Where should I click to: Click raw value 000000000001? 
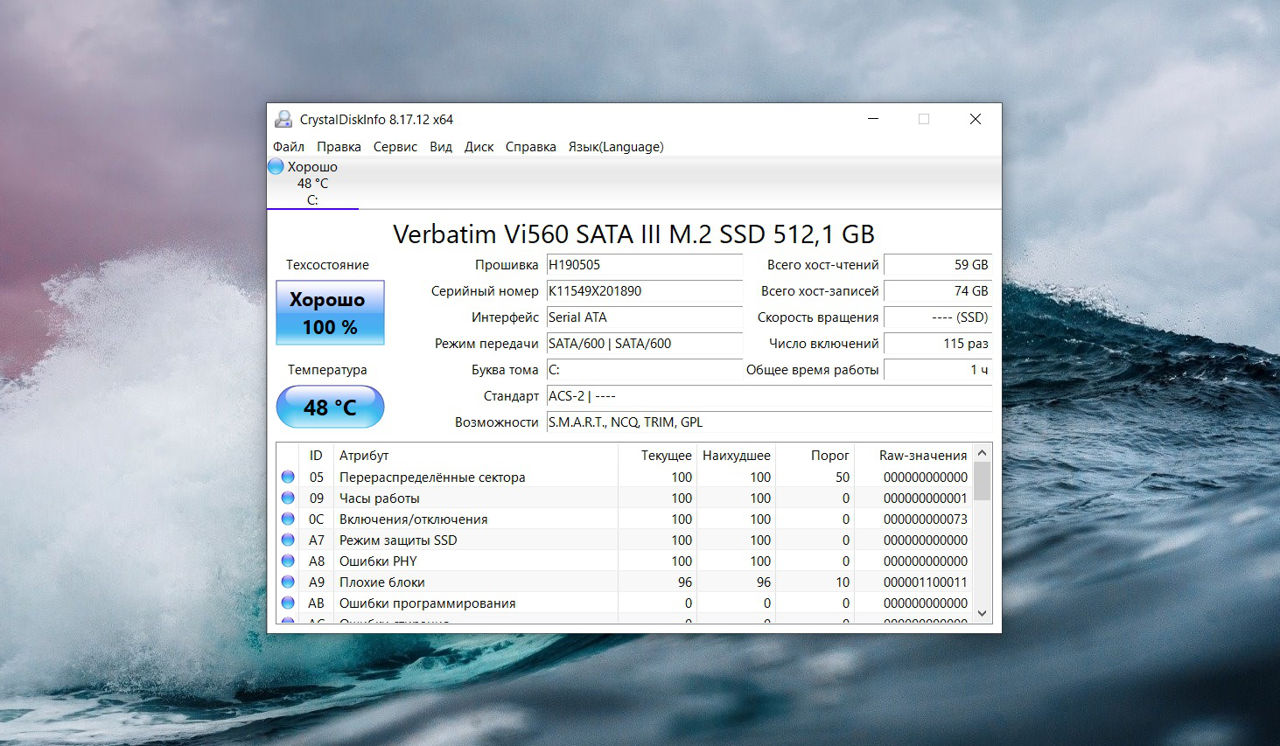[x=925, y=498]
